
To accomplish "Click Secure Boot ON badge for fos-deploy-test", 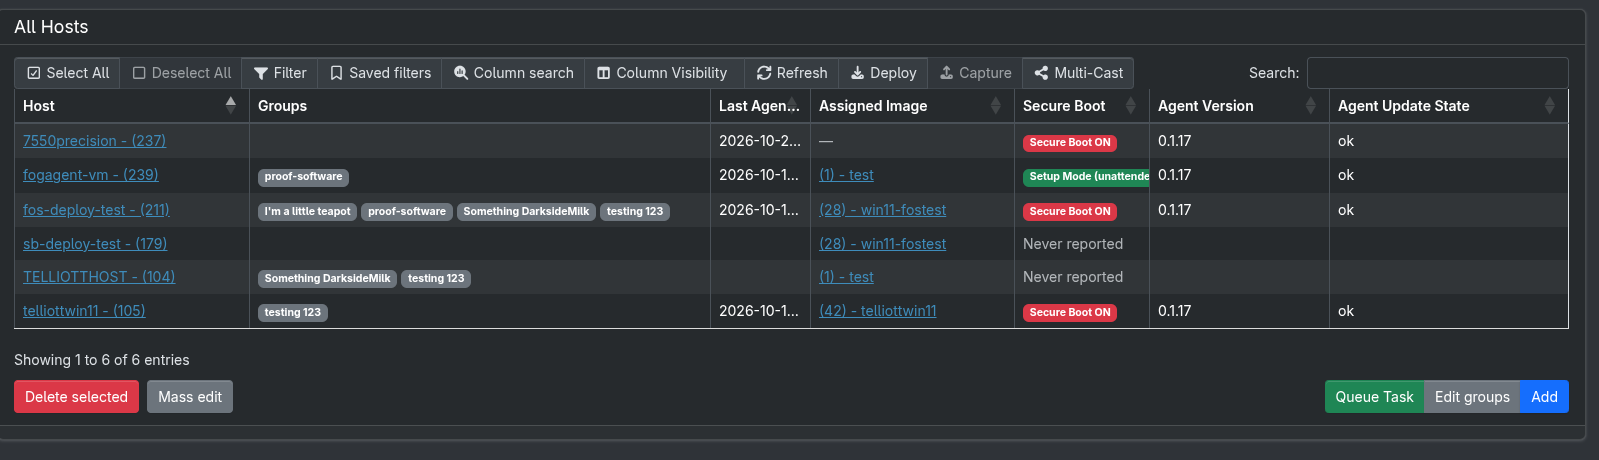I will click(1070, 212).
